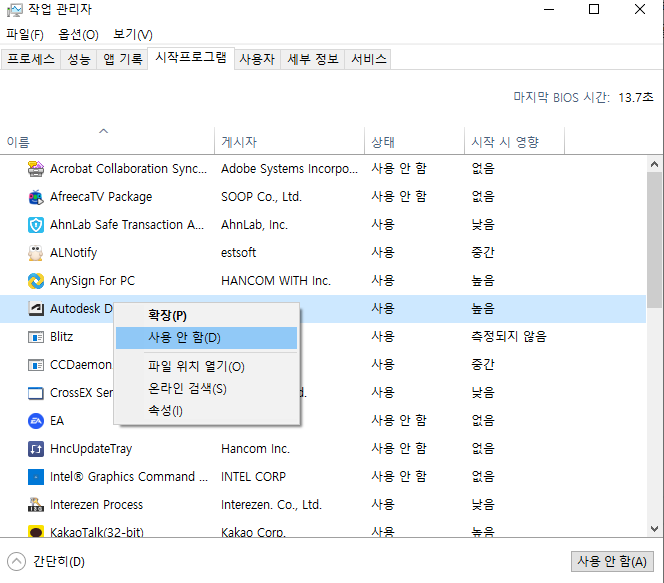Select the Blitz entry
The width and height of the screenshot is (664, 583).
[x=61, y=337]
